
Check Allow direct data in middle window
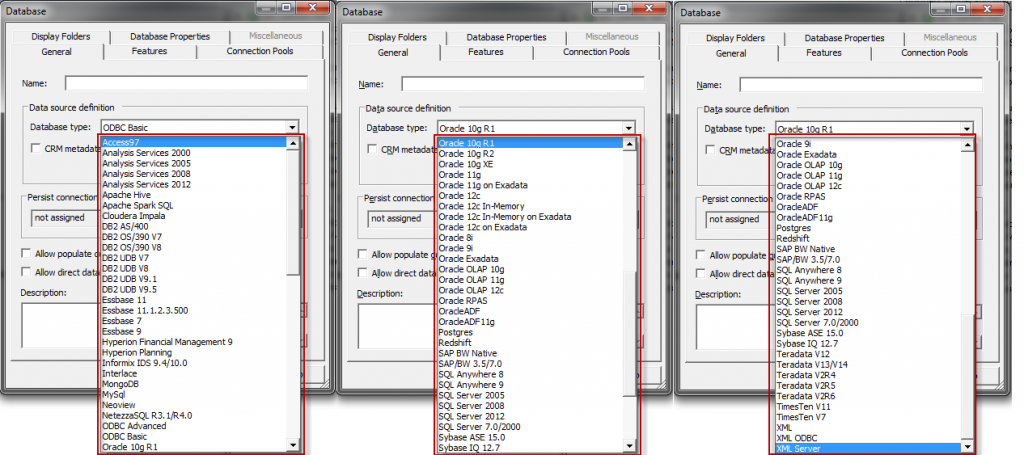(362, 273)
